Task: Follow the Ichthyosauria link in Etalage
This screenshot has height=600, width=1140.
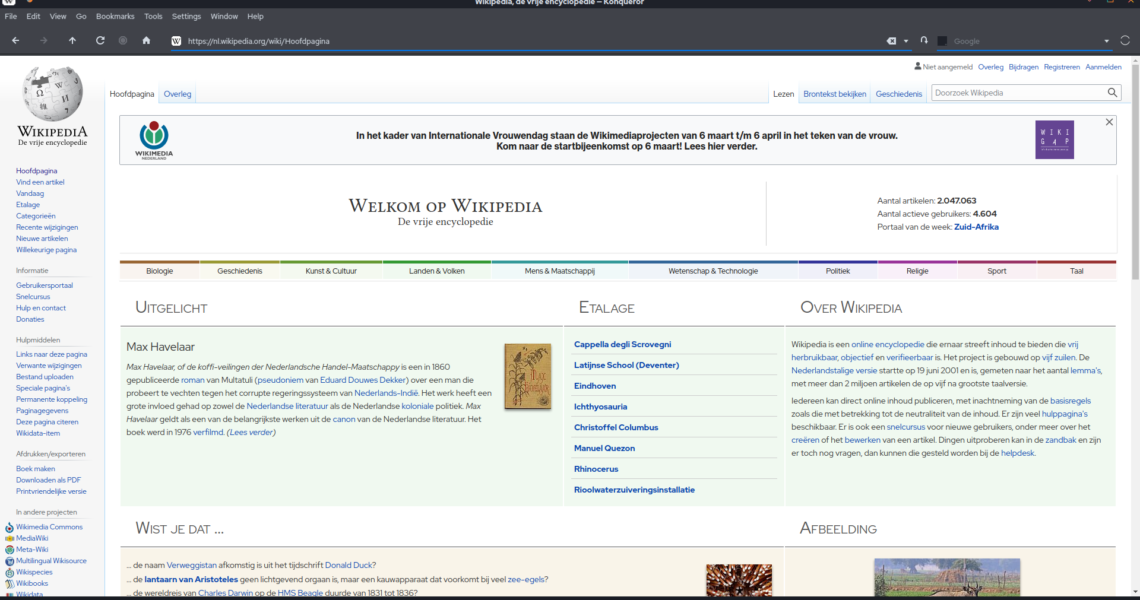Action: pos(601,406)
